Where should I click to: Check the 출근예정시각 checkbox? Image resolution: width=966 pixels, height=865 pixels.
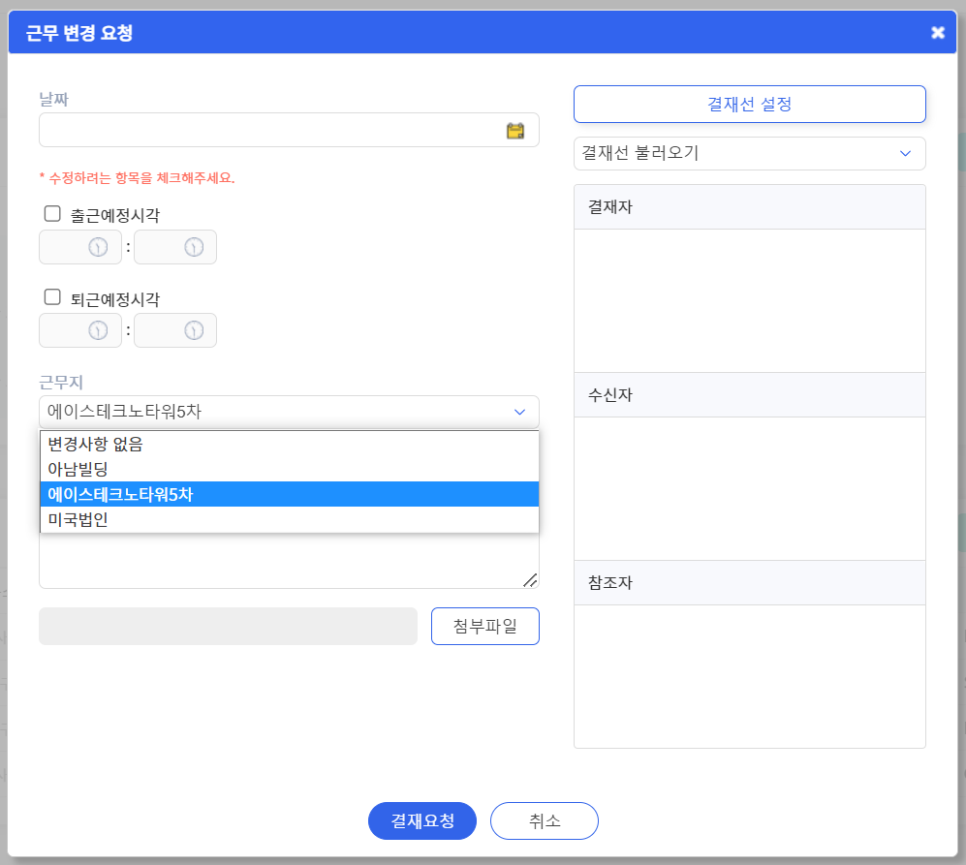click(x=52, y=214)
